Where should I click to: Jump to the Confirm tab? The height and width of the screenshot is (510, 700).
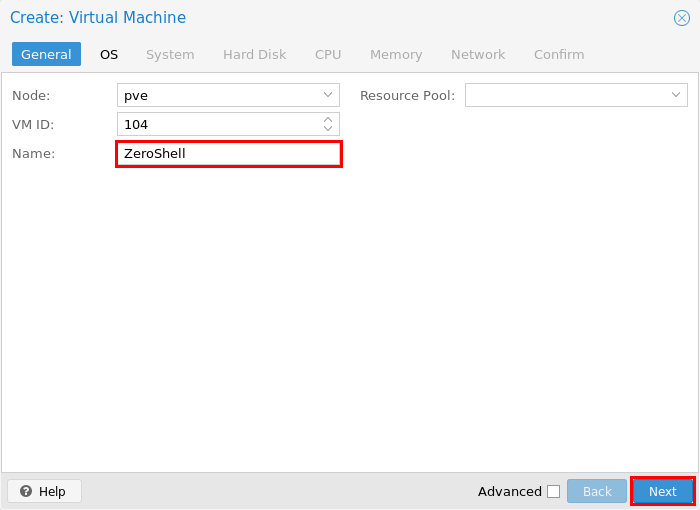coord(559,54)
